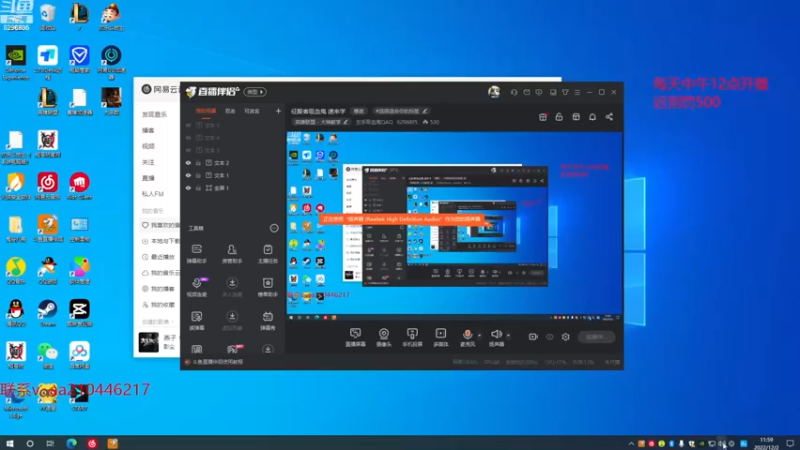Screen dimensions: 800x450
Task: Open the Recycle Bin on the desktop
Action: [x=47, y=17]
